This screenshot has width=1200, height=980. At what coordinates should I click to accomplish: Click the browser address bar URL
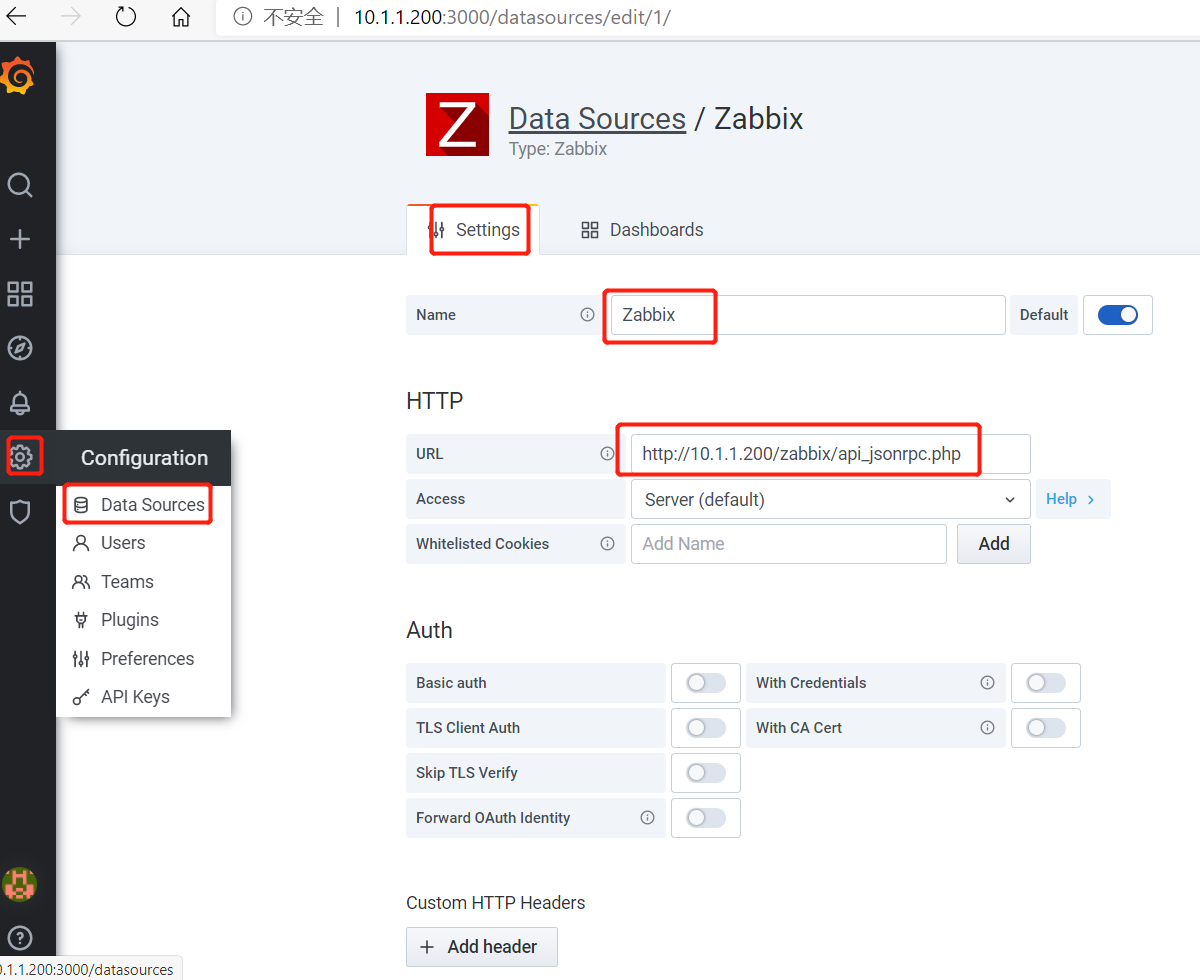(x=512, y=17)
